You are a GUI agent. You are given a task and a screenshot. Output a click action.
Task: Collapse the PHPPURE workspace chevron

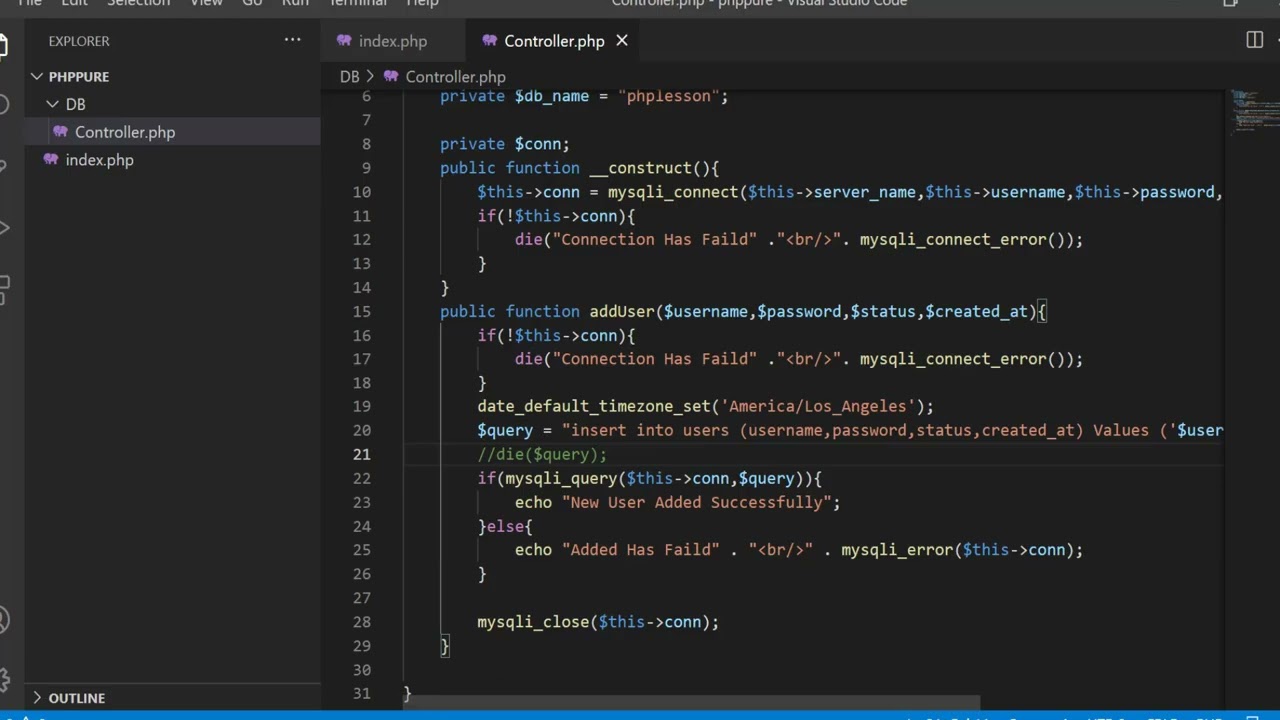coord(37,76)
